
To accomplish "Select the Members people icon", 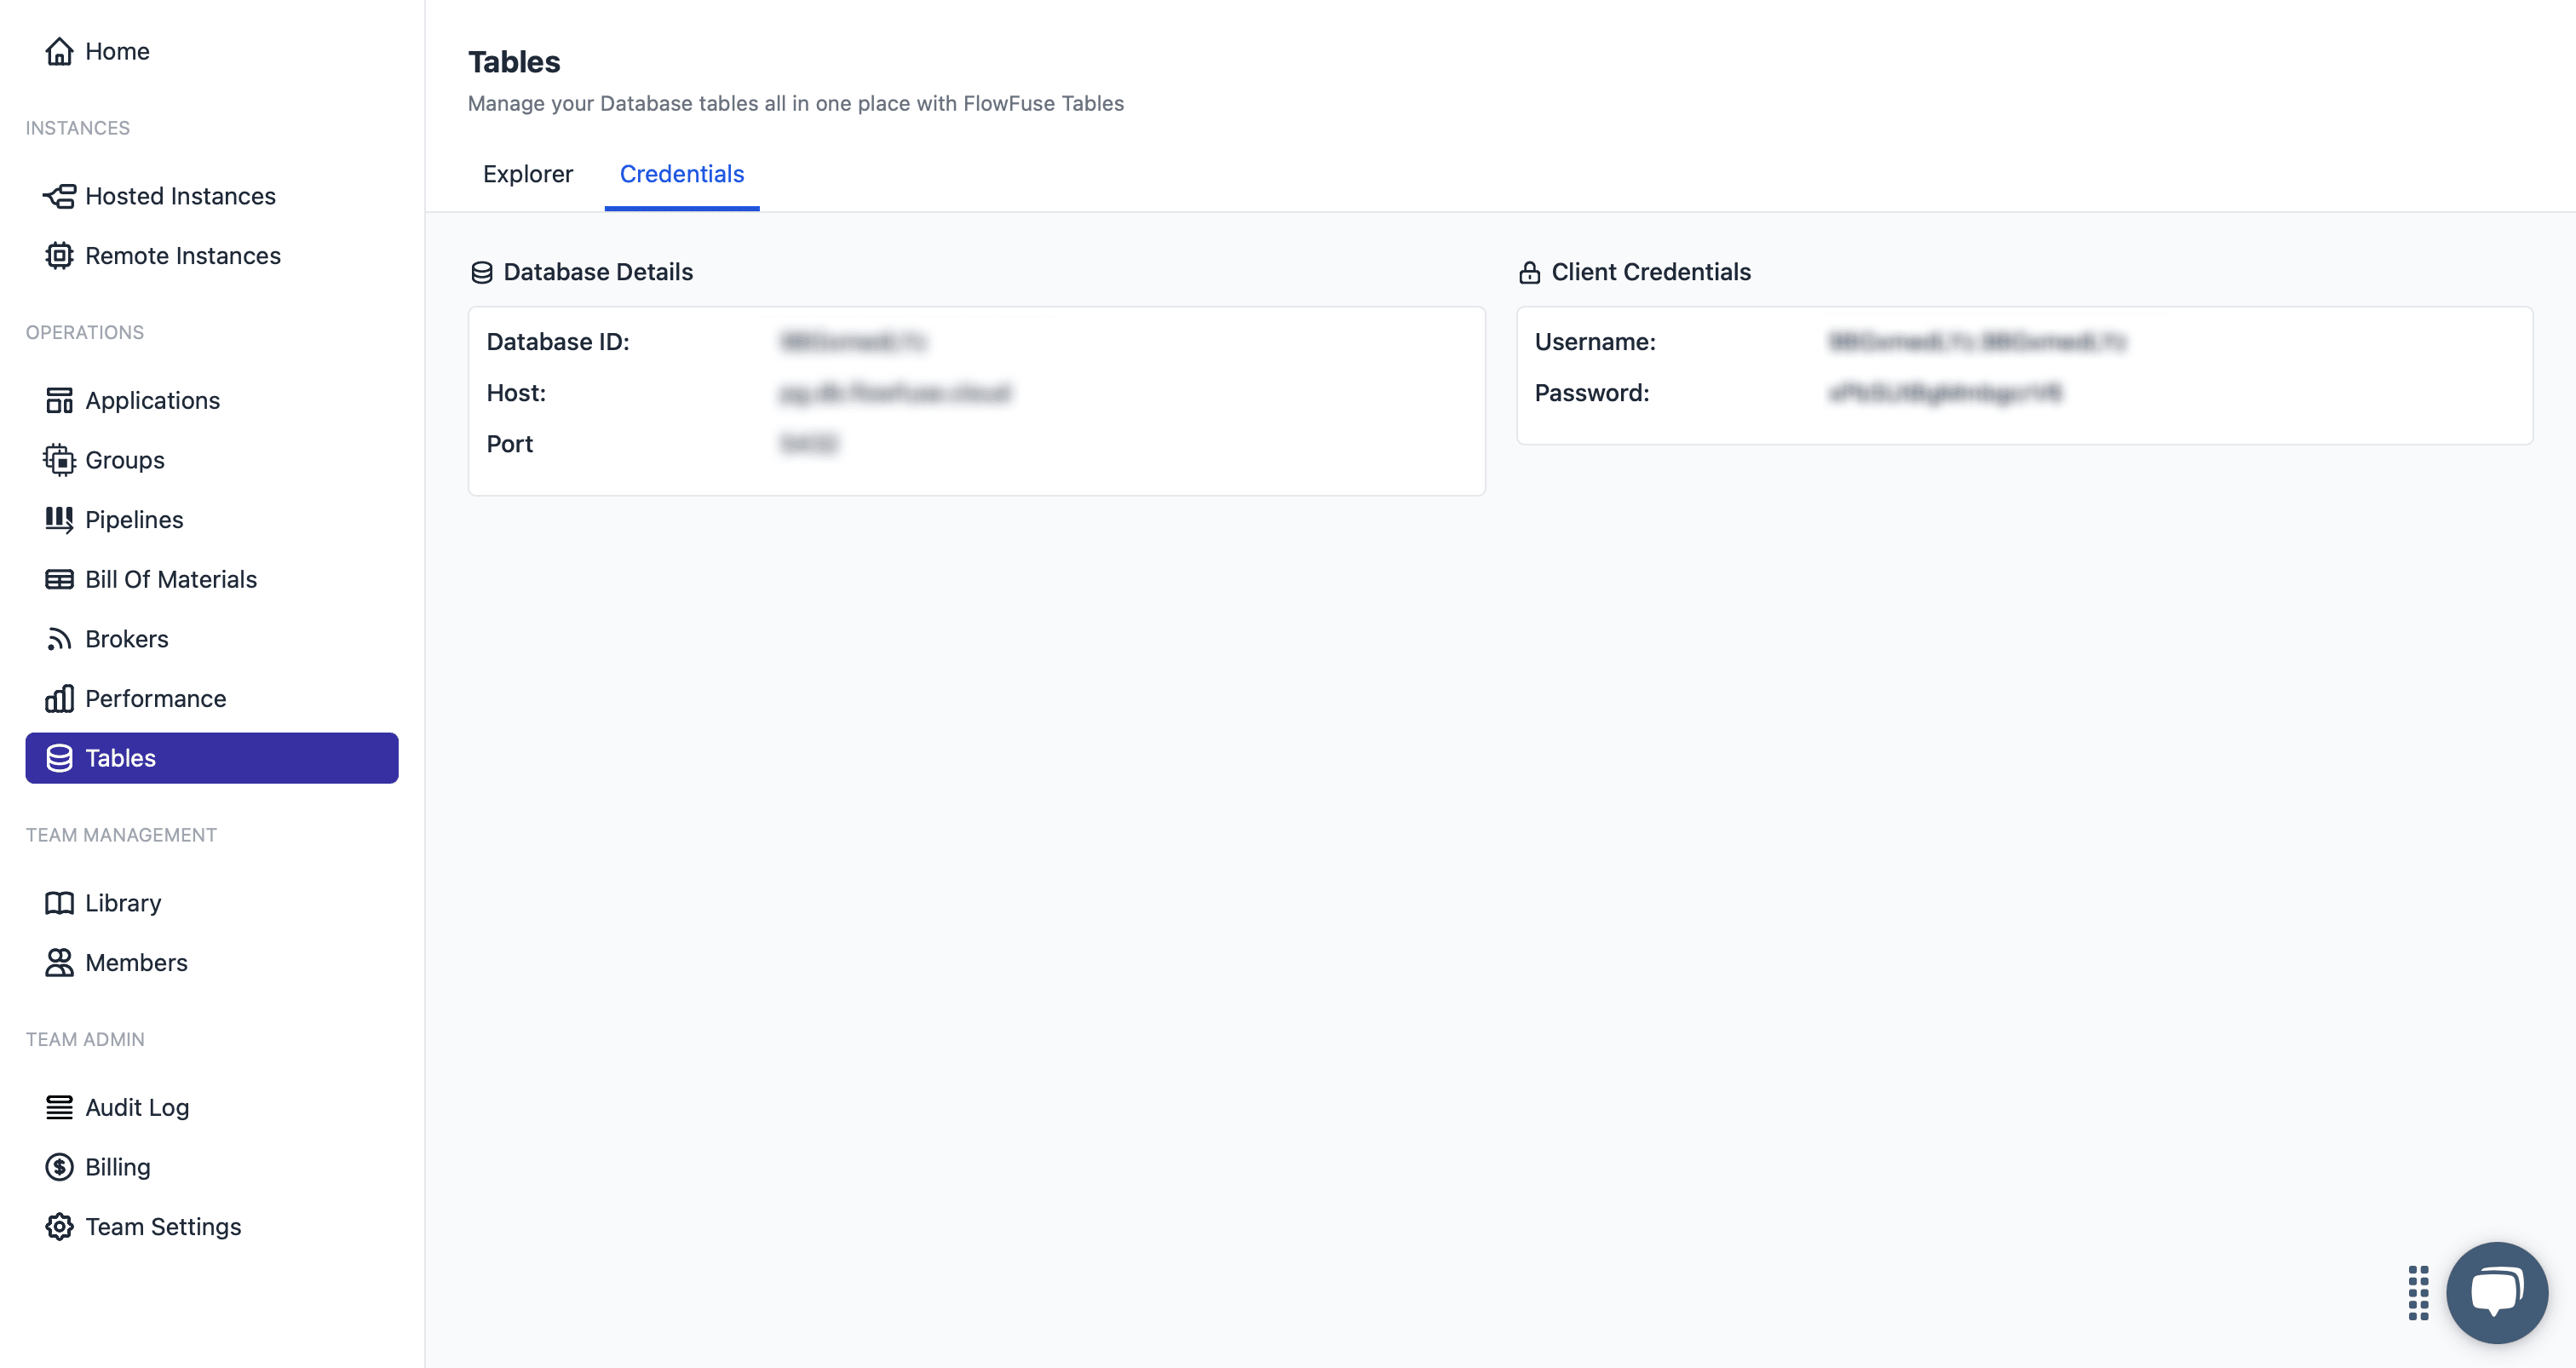I will click(x=59, y=962).
